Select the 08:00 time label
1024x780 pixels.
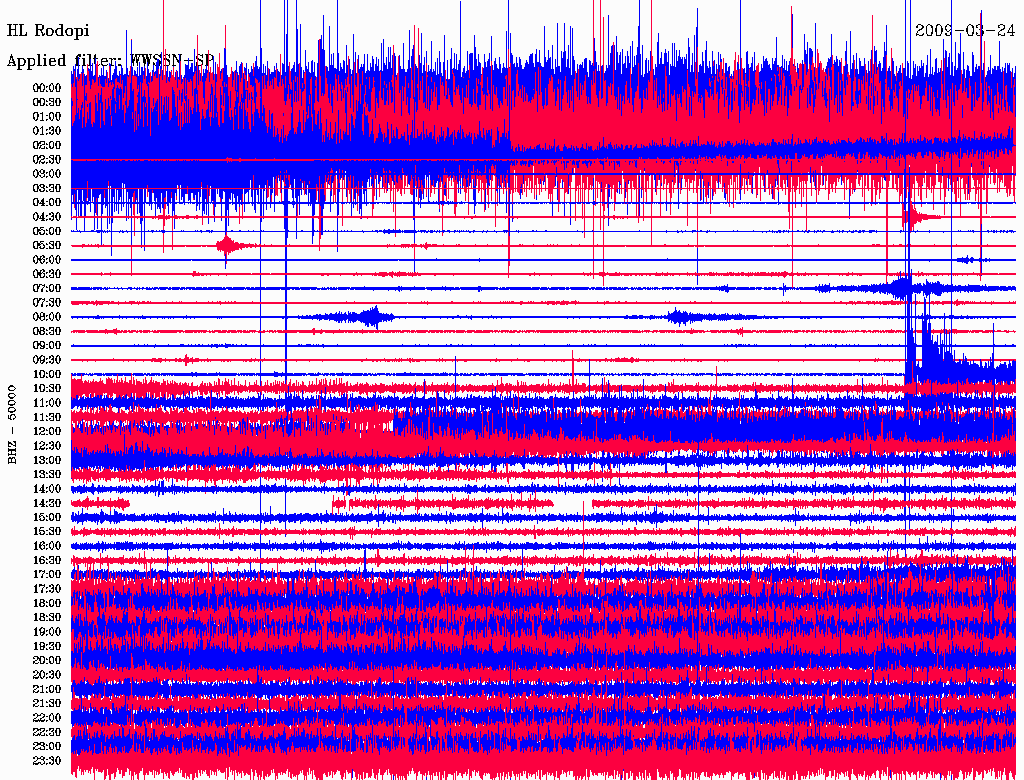point(47,317)
